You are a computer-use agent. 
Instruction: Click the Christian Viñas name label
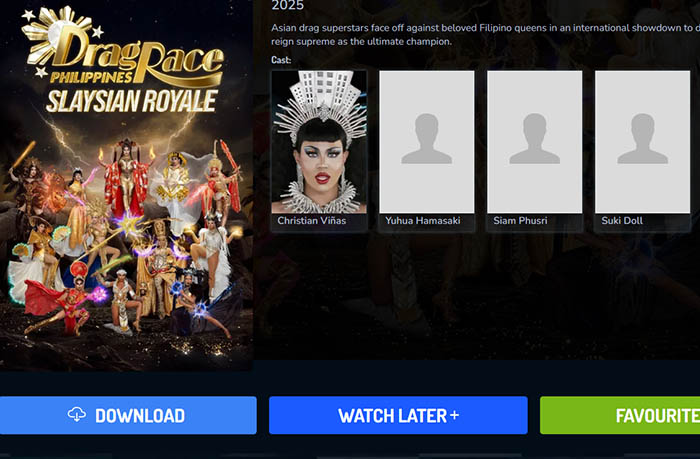(x=312, y=221)
